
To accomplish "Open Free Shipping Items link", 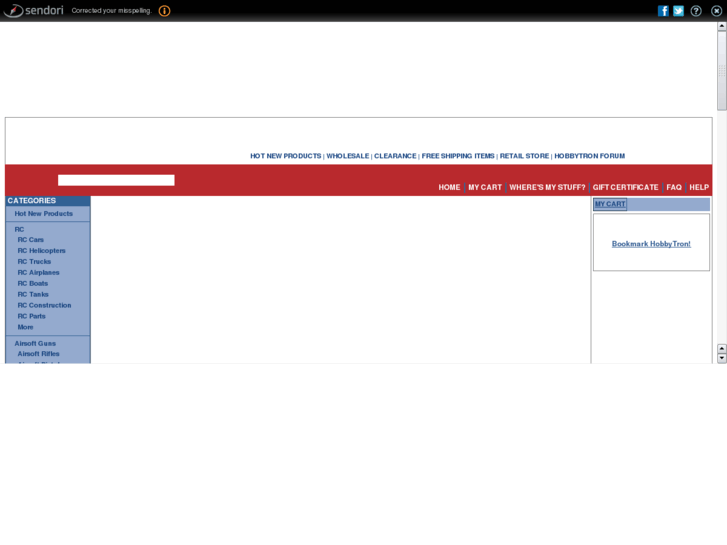I will (x=458, y=156).
